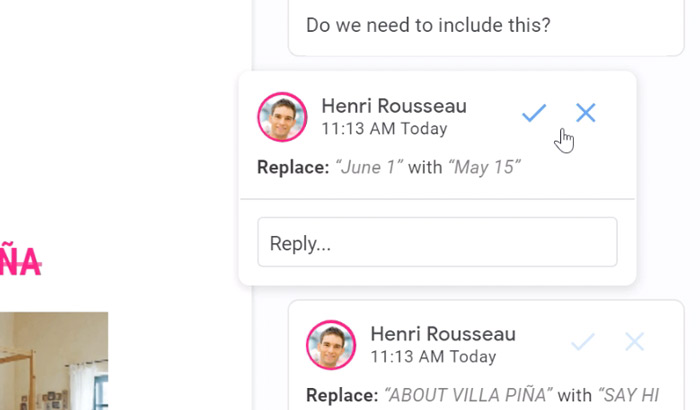
Task: Click Henri Rousseau's avatar in the active suggestion
Action: pos(282,117)
